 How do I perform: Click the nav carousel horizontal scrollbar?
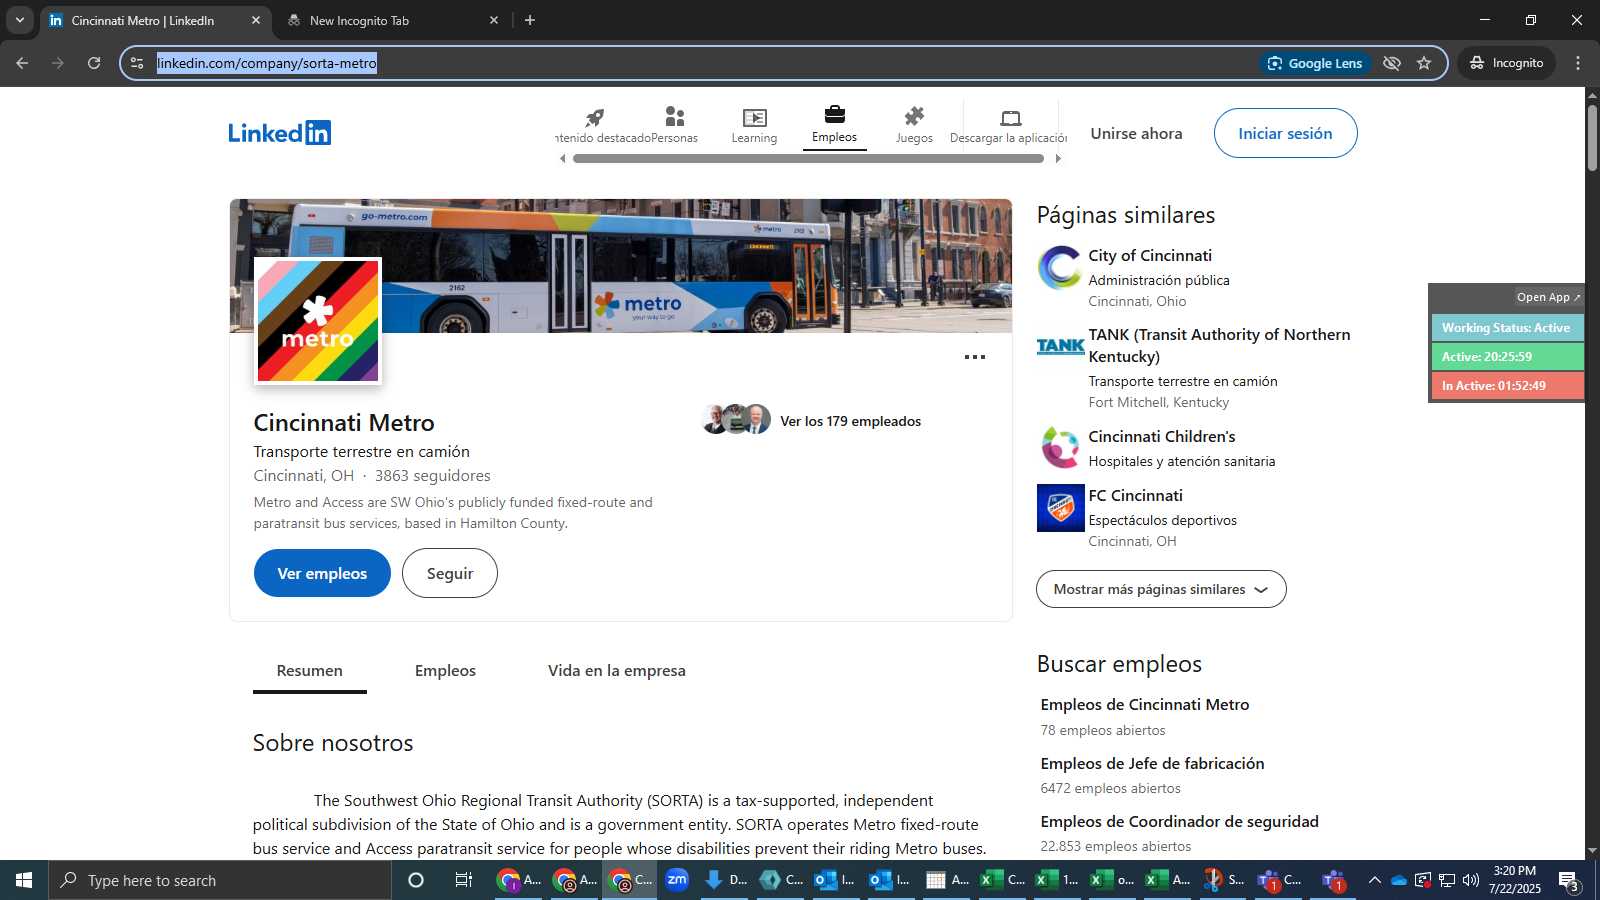[x=809, y=158]
